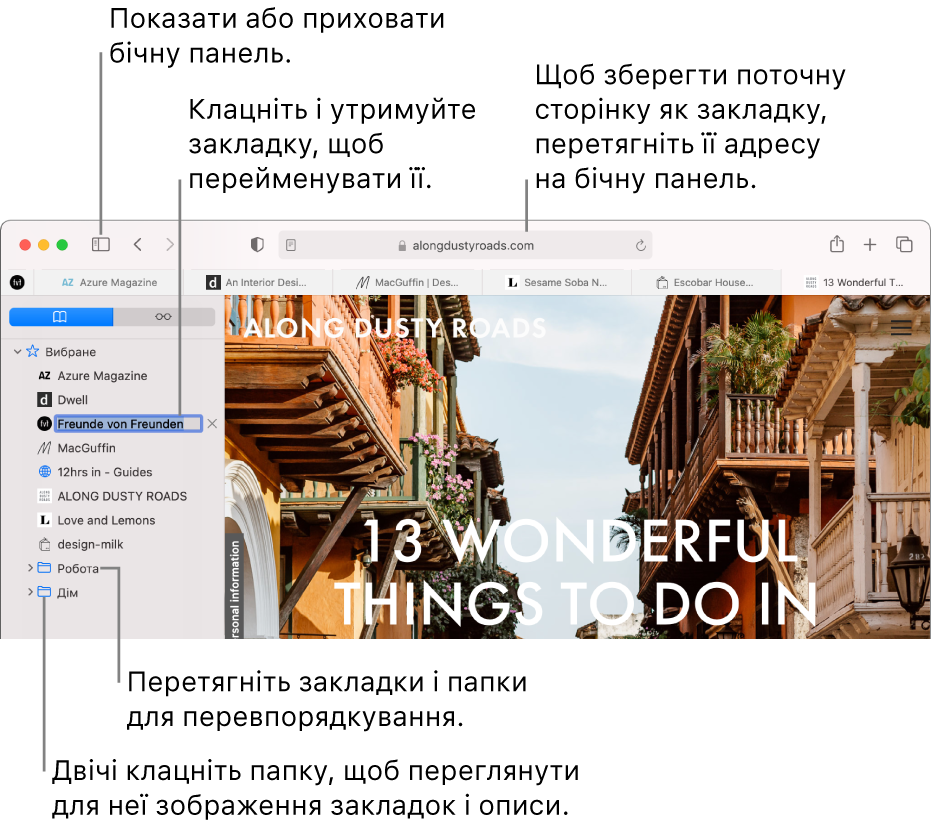This screenshot has height=827, width=931.
Task: Select the Робота folder
Action: [x=68, y=569]
